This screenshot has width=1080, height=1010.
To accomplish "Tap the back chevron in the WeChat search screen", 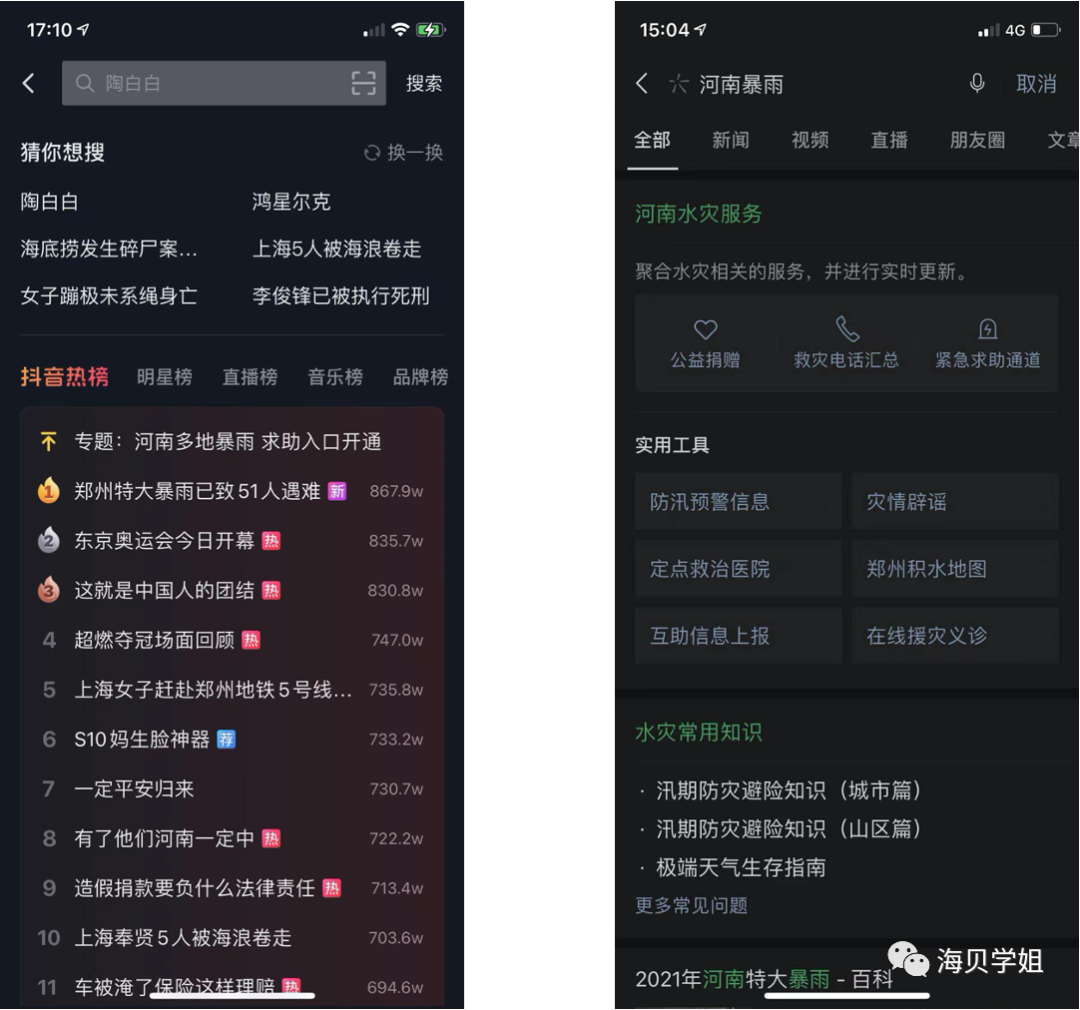I will click(x=641, y=83).
